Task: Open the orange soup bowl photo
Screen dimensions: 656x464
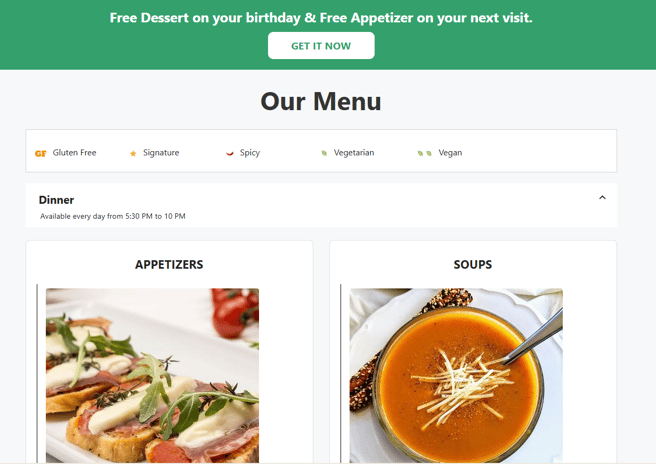Action: pyautogui.click(x=456, y=375)
